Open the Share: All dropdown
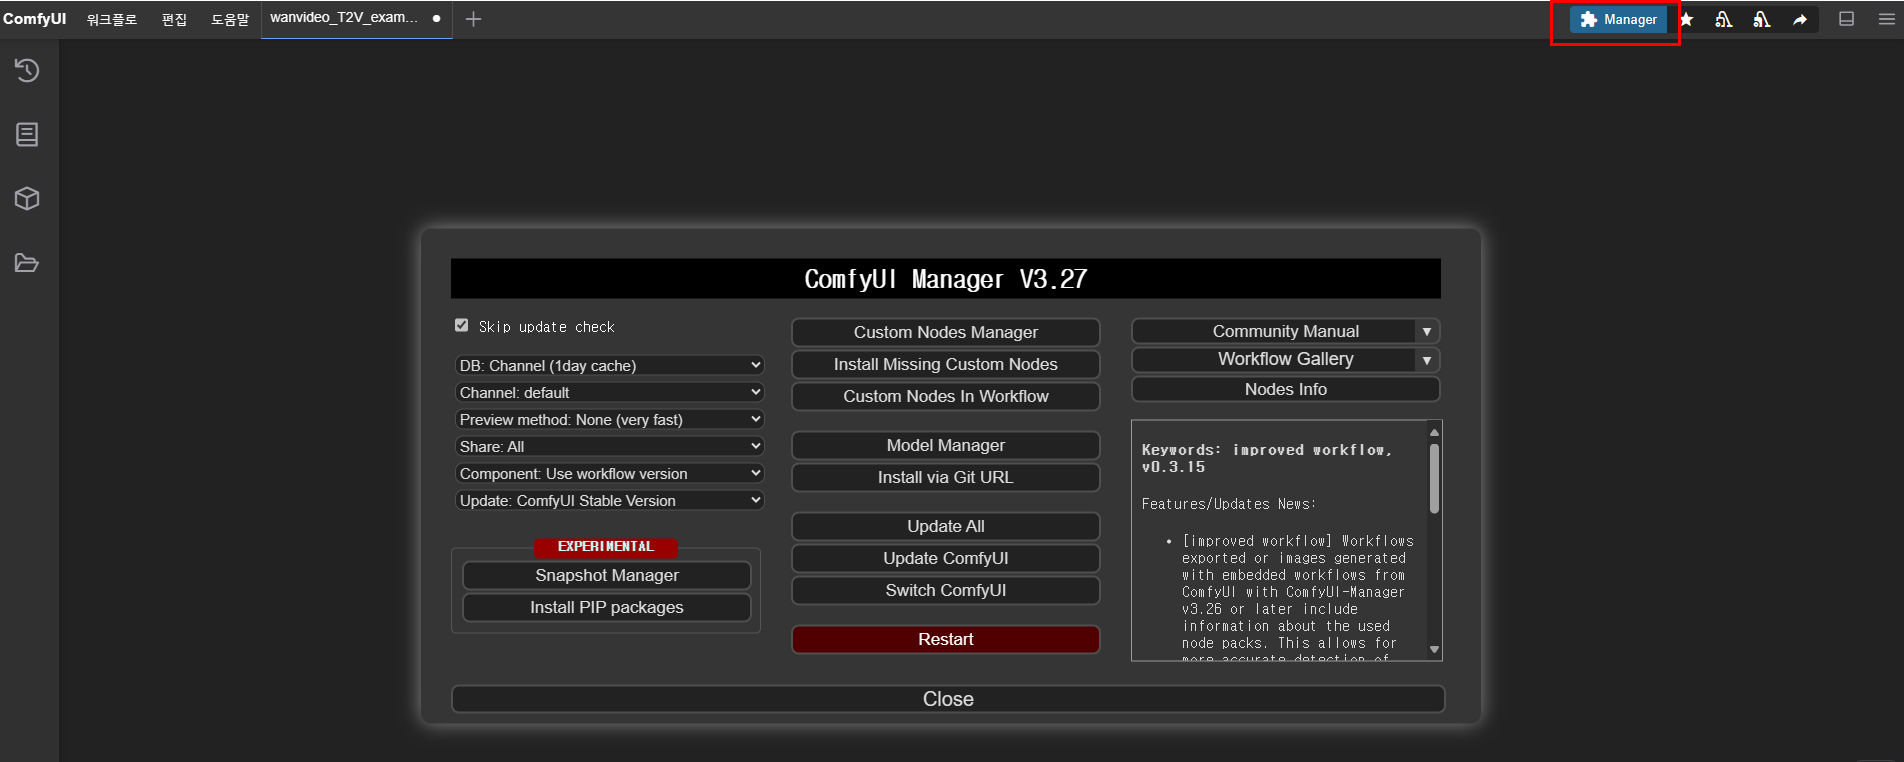Screen dimensions: 1904x762 610,447
